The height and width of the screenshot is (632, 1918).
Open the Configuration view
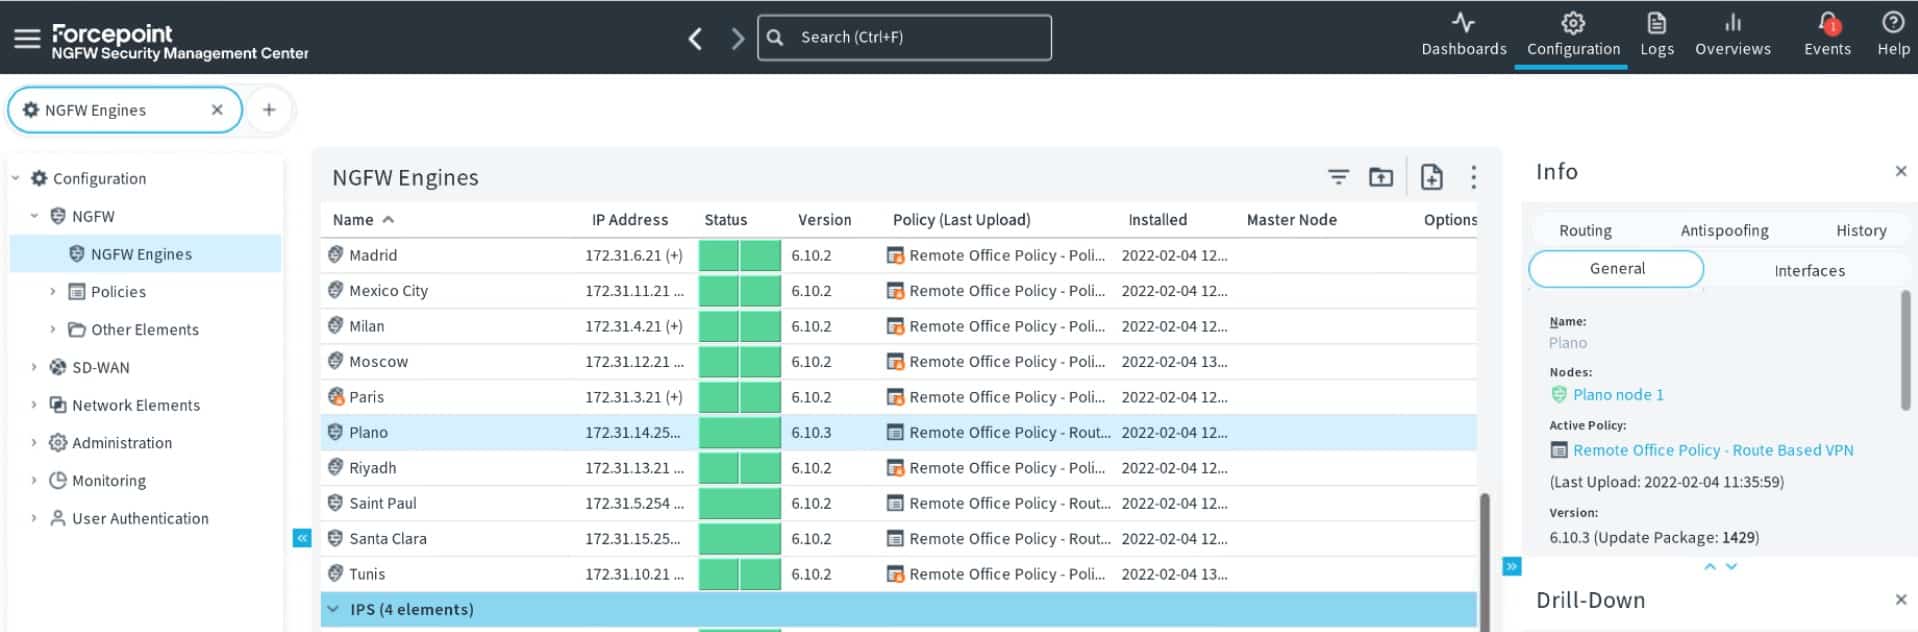pyautogui.click(x=1573, y=35)
